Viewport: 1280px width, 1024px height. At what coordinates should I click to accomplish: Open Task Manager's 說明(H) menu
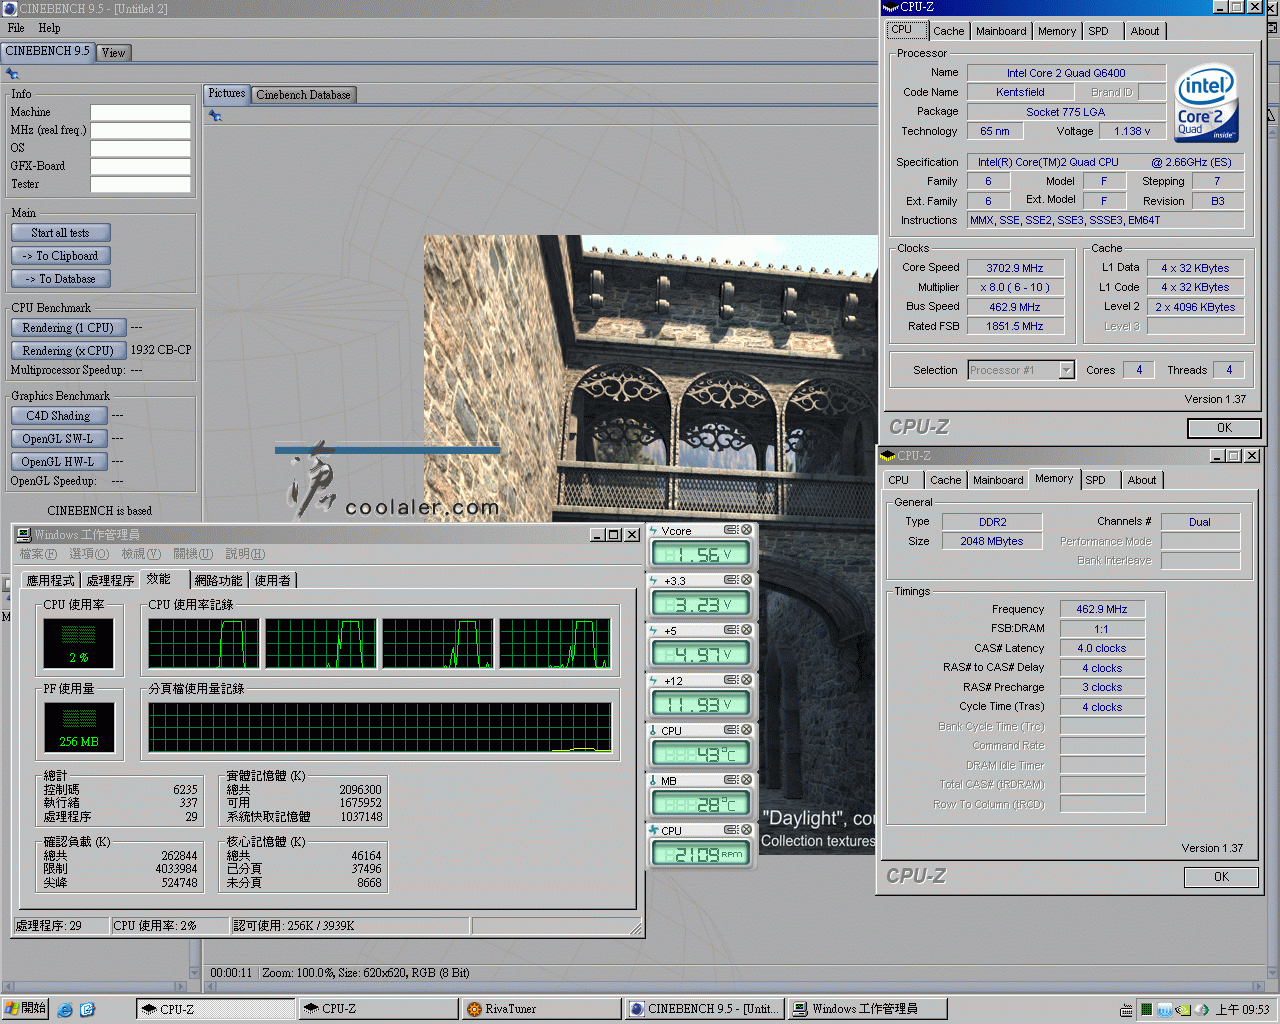click(x=245, y=554)
